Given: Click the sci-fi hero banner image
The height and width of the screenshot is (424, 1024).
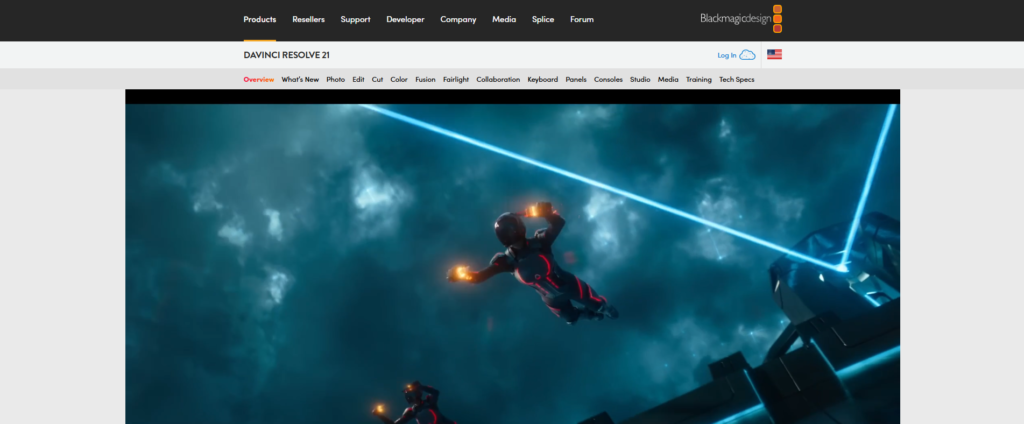Looking at the screenshot, I should coord(512,260).
